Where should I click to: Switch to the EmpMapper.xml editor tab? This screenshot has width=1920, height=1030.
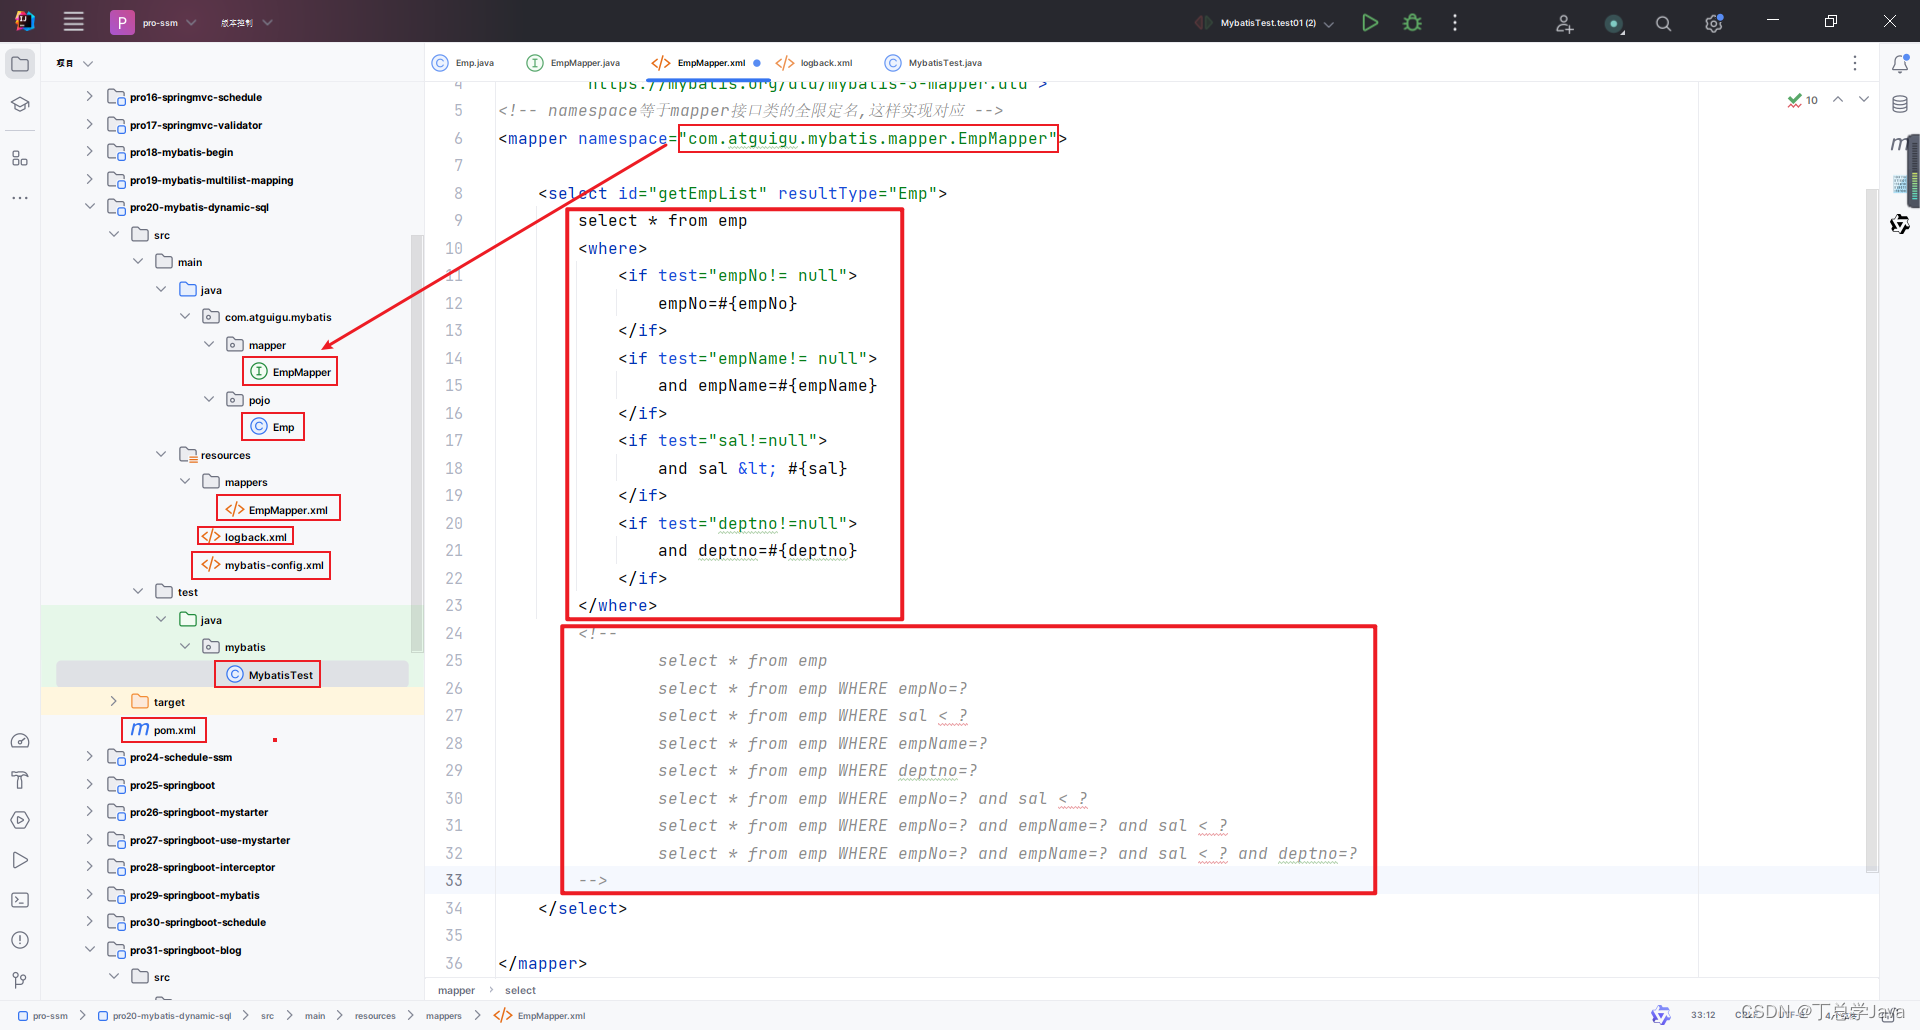(x=706, y=63)
